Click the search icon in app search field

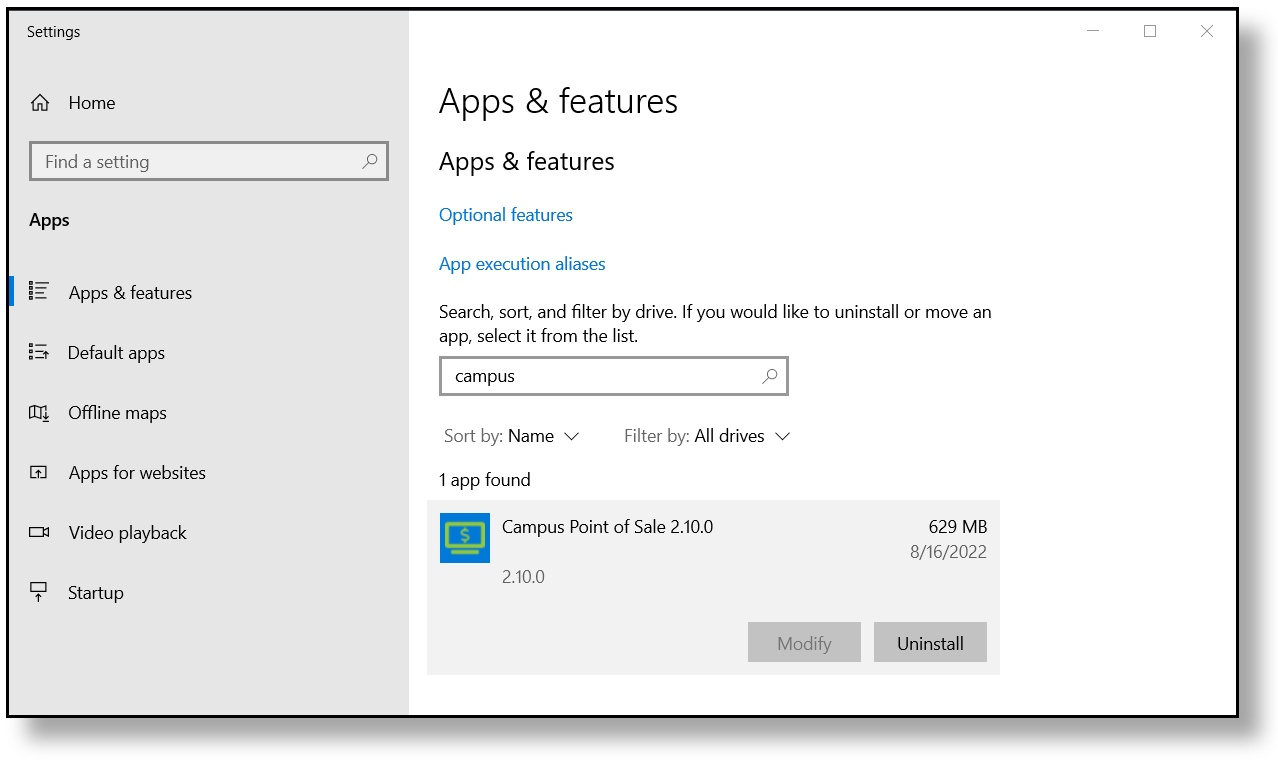click(770, 376)
